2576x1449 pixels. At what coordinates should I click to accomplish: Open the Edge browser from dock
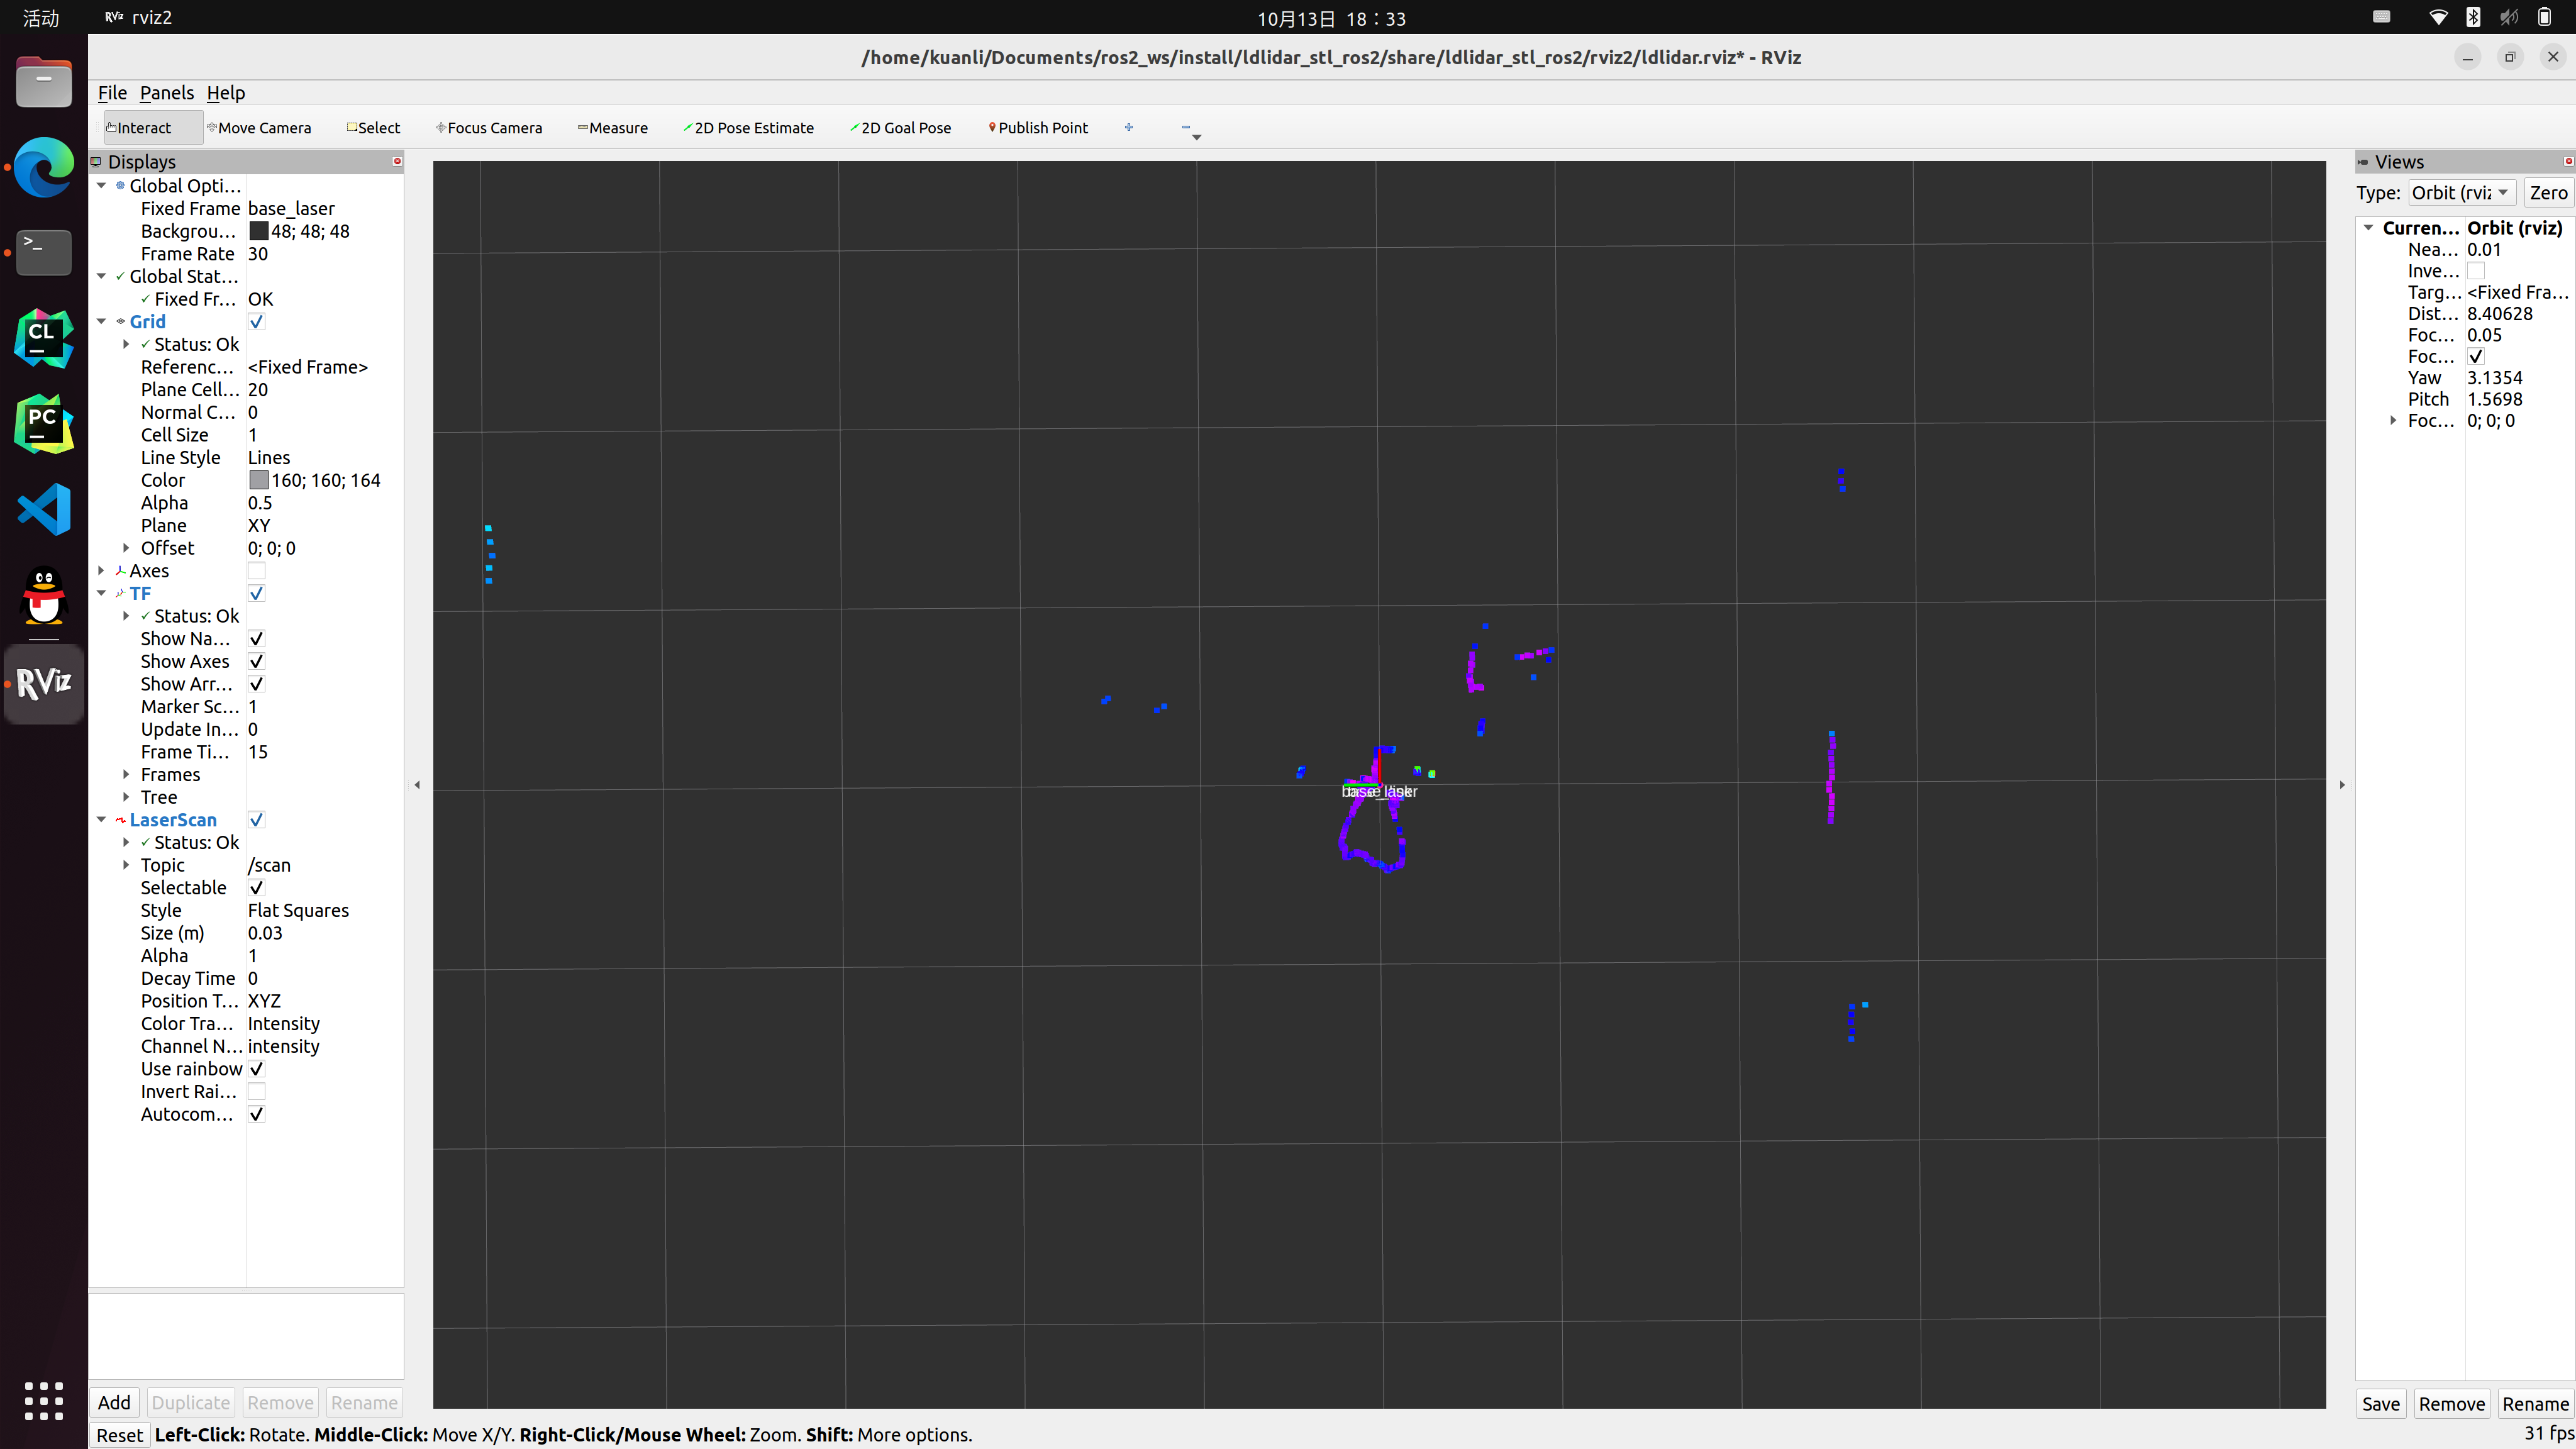[43, 167]
